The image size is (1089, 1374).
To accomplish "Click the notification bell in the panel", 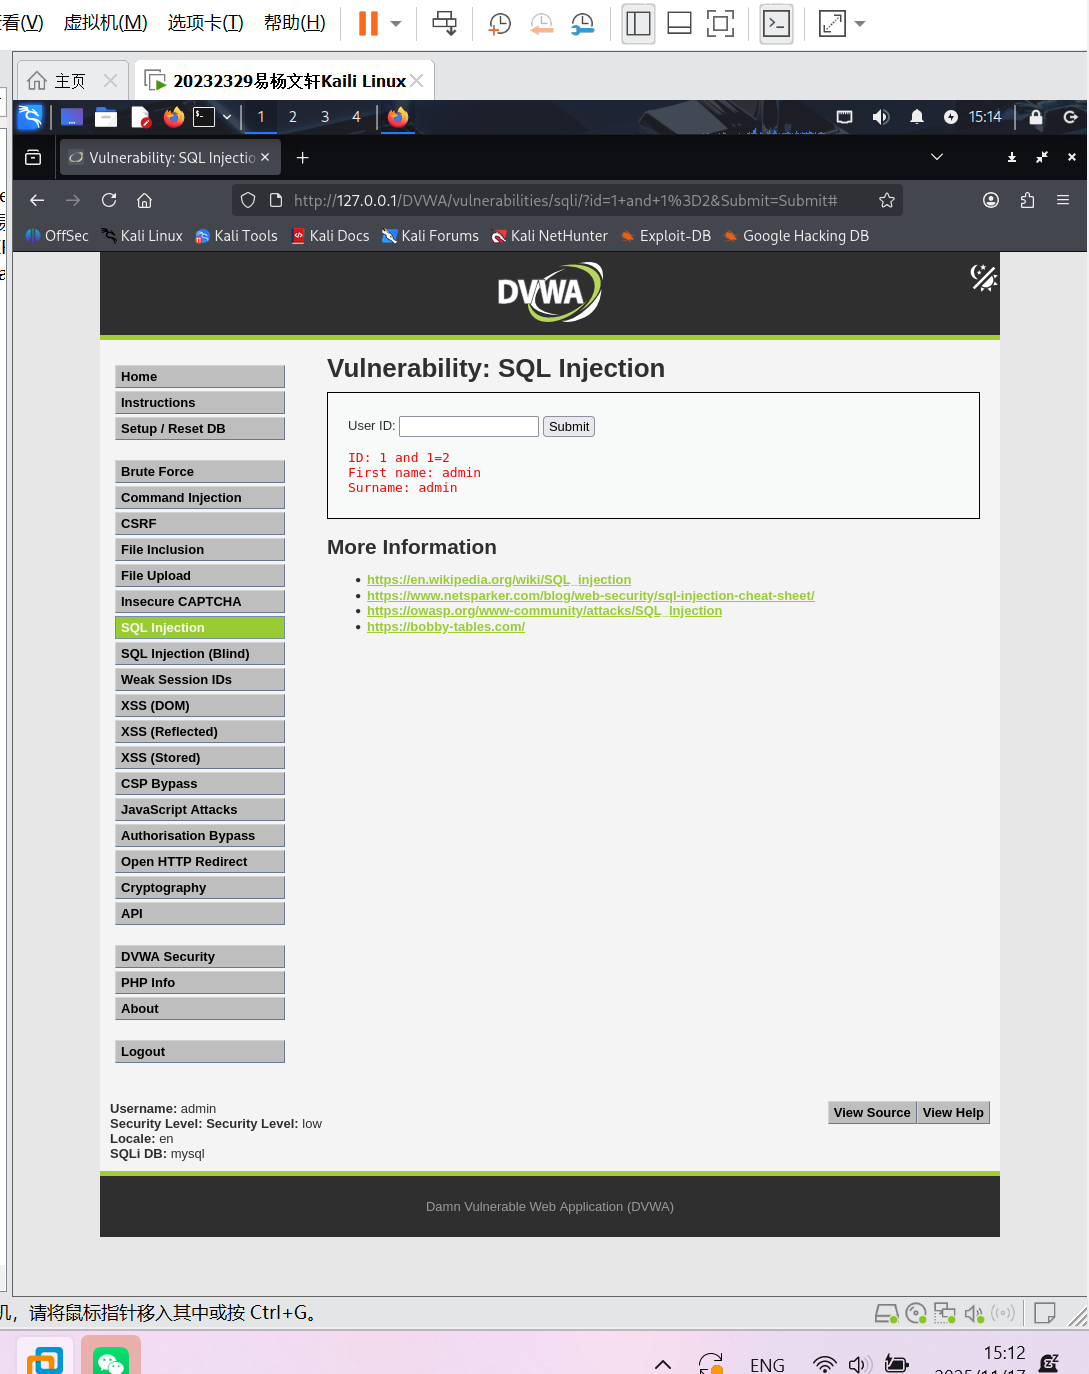I will pyautogui.click(x=916, y=117).
